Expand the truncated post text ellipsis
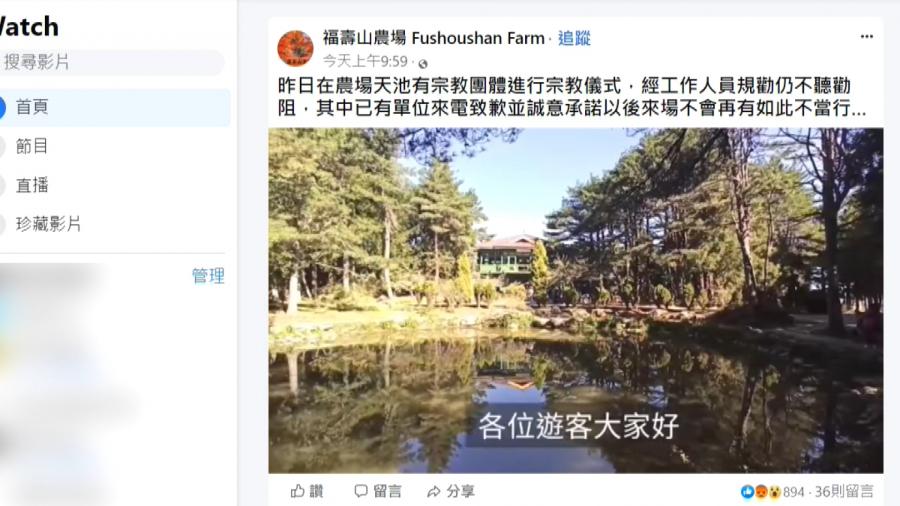This screenshot has height=506, width=900. pos(859,108)
